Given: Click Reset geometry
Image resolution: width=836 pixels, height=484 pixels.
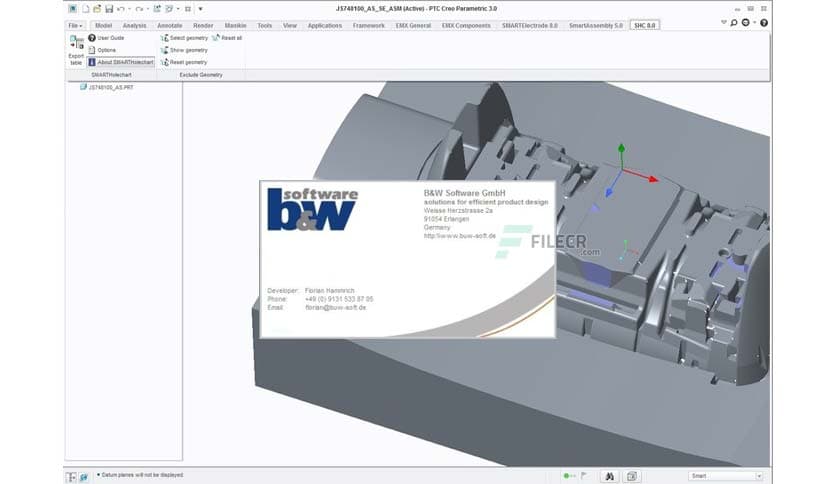Looking at the screenshot, I should 184,62.
